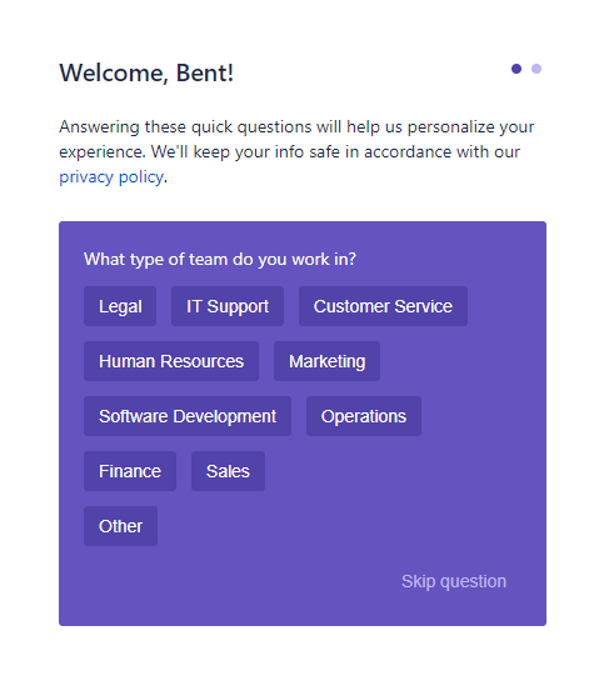614x696 pixels.
Task: Choose the Marketing team option
Action: 327,361
